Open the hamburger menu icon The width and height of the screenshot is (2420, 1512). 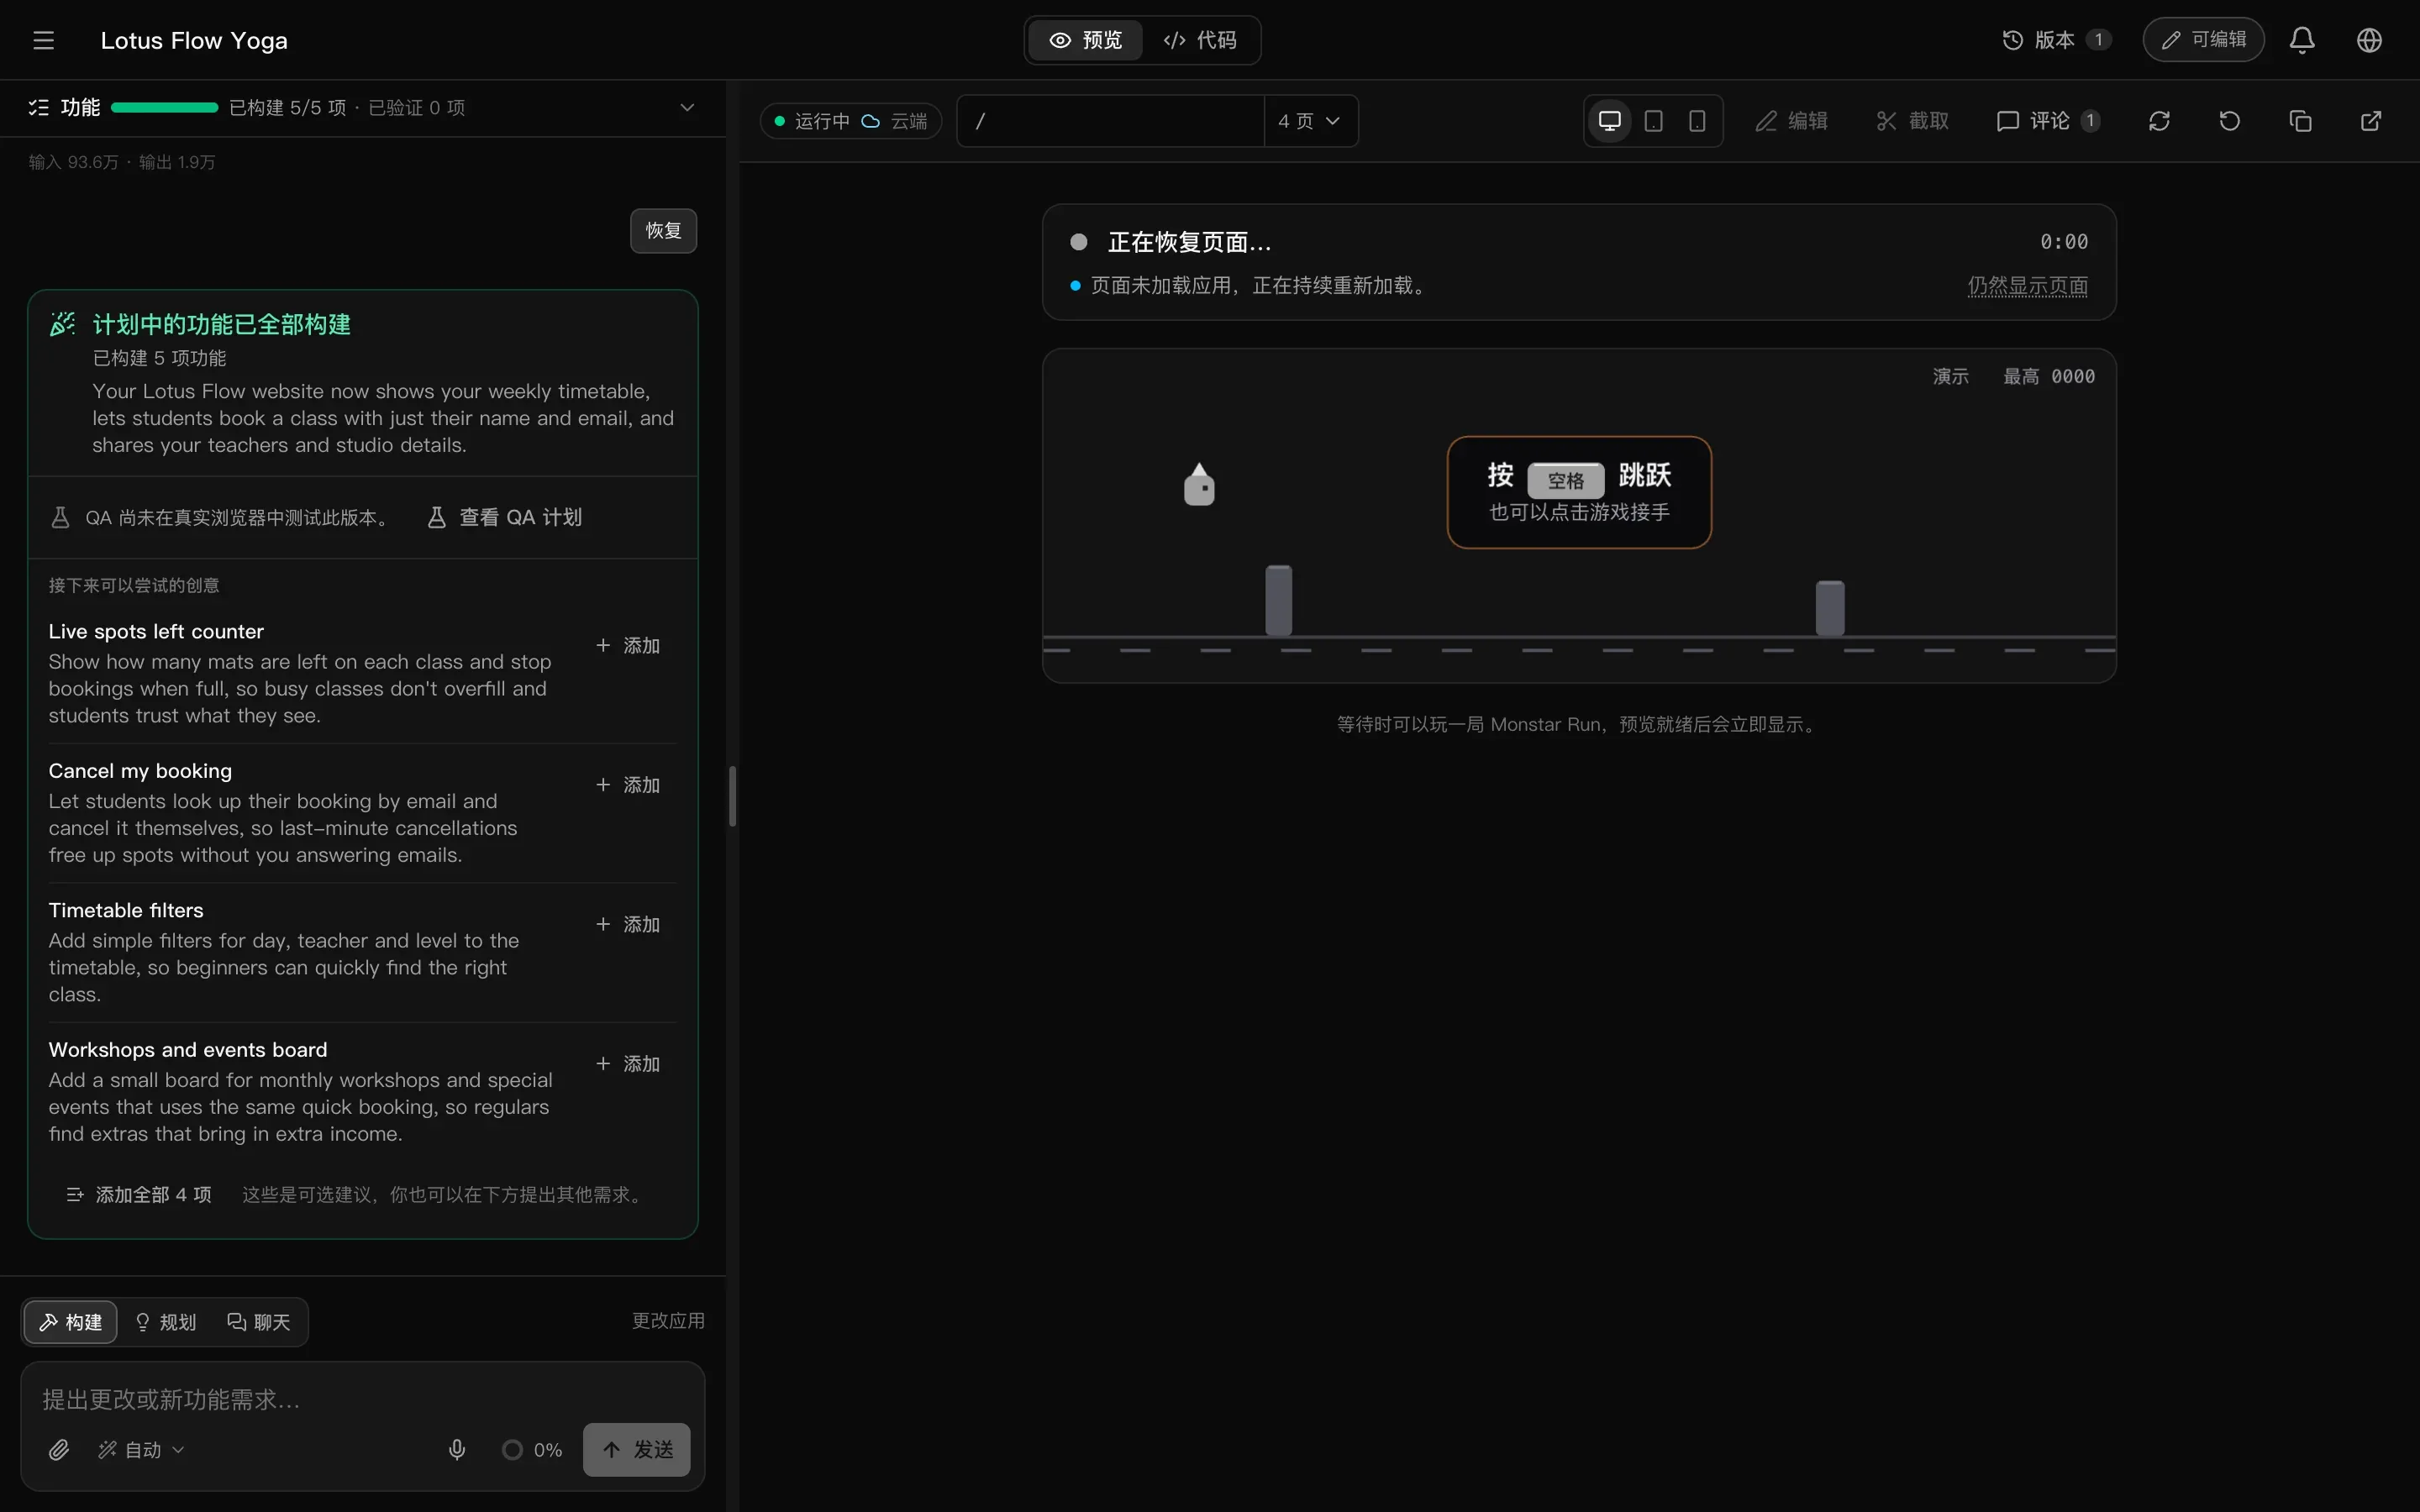[43, 40]
